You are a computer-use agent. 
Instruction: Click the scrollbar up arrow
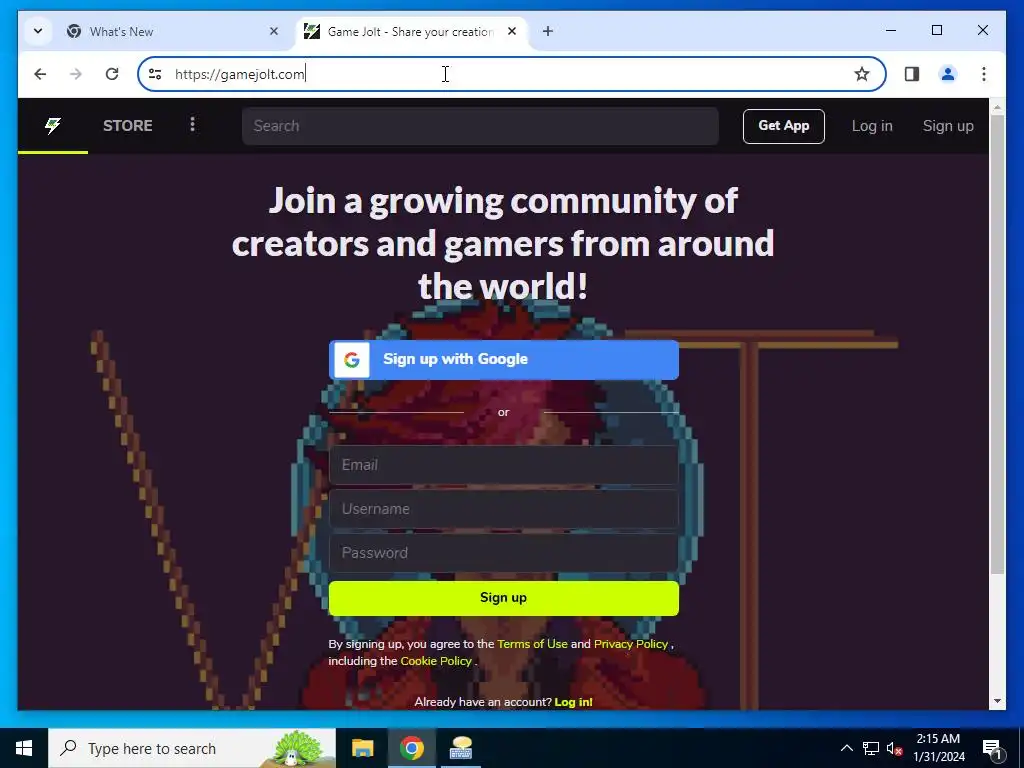point(997,107)
